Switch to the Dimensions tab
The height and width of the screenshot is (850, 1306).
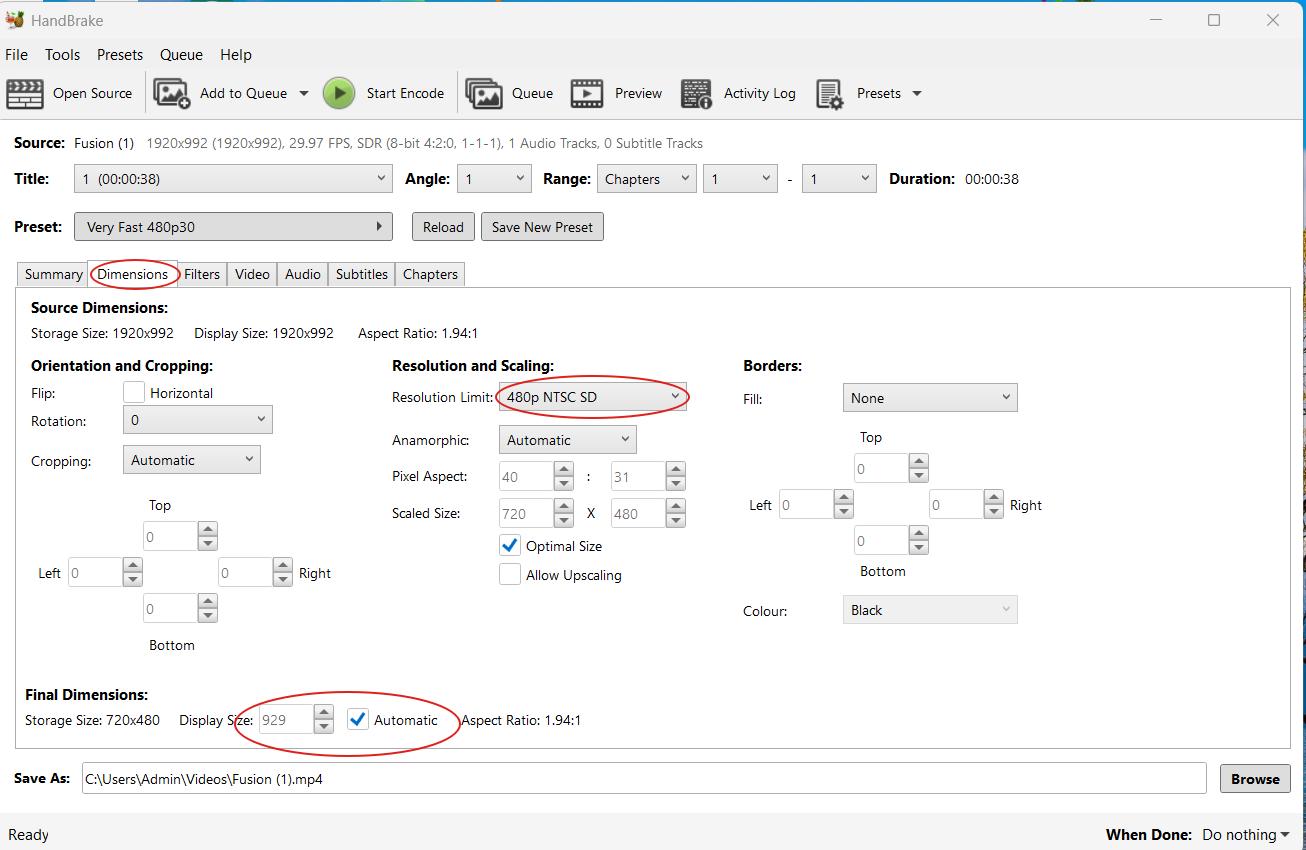132,274
